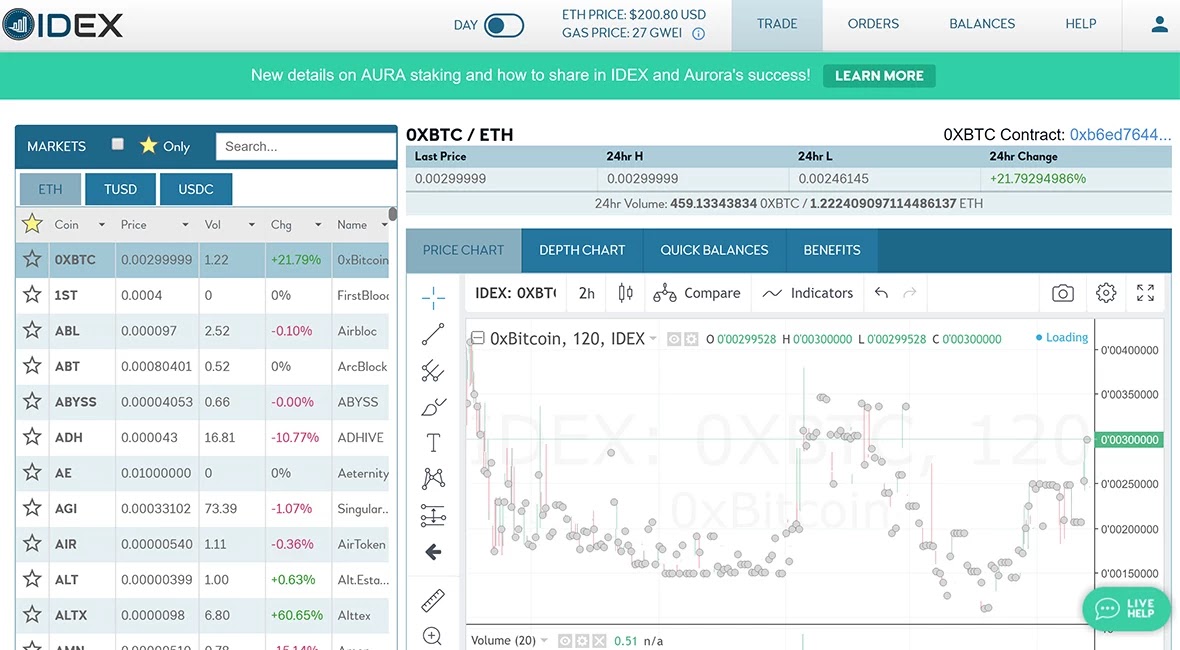Toggle star for ABL coin
This screenshot has width=1180, height=650.
click(x=32, y=330)
